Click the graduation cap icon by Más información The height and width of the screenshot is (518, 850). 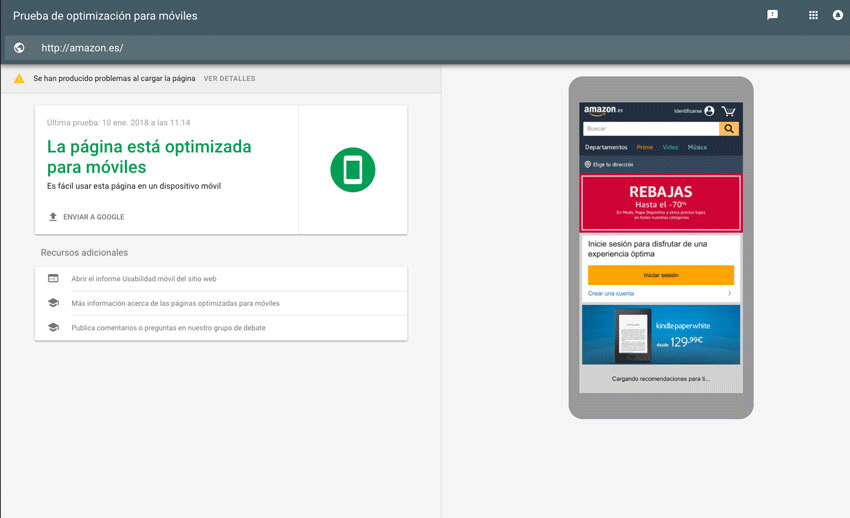53,303
